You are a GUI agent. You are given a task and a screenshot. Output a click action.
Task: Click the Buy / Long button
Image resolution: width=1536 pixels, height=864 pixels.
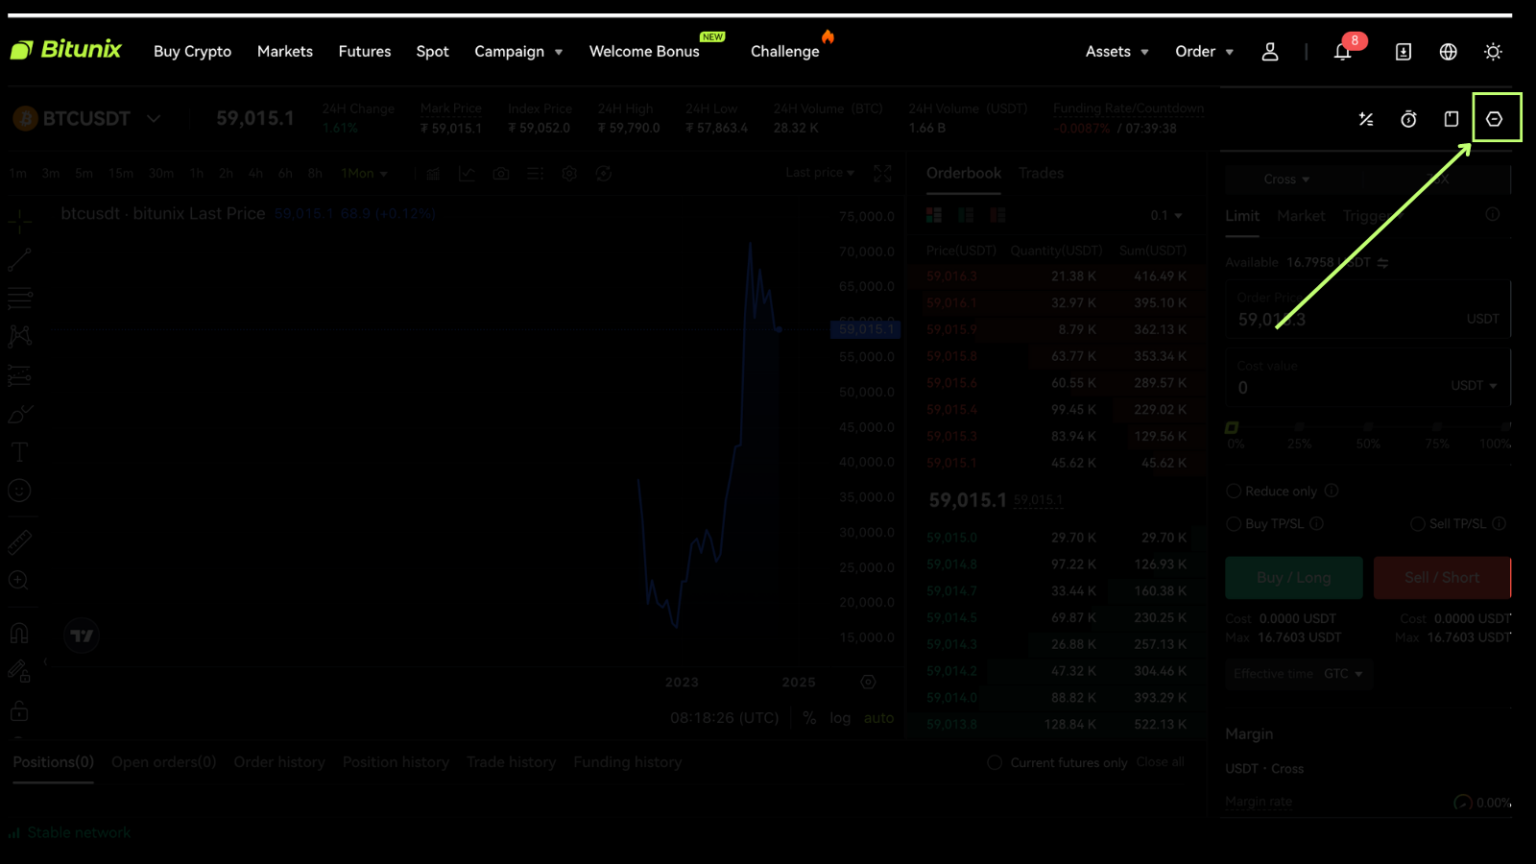(1293, 577)
